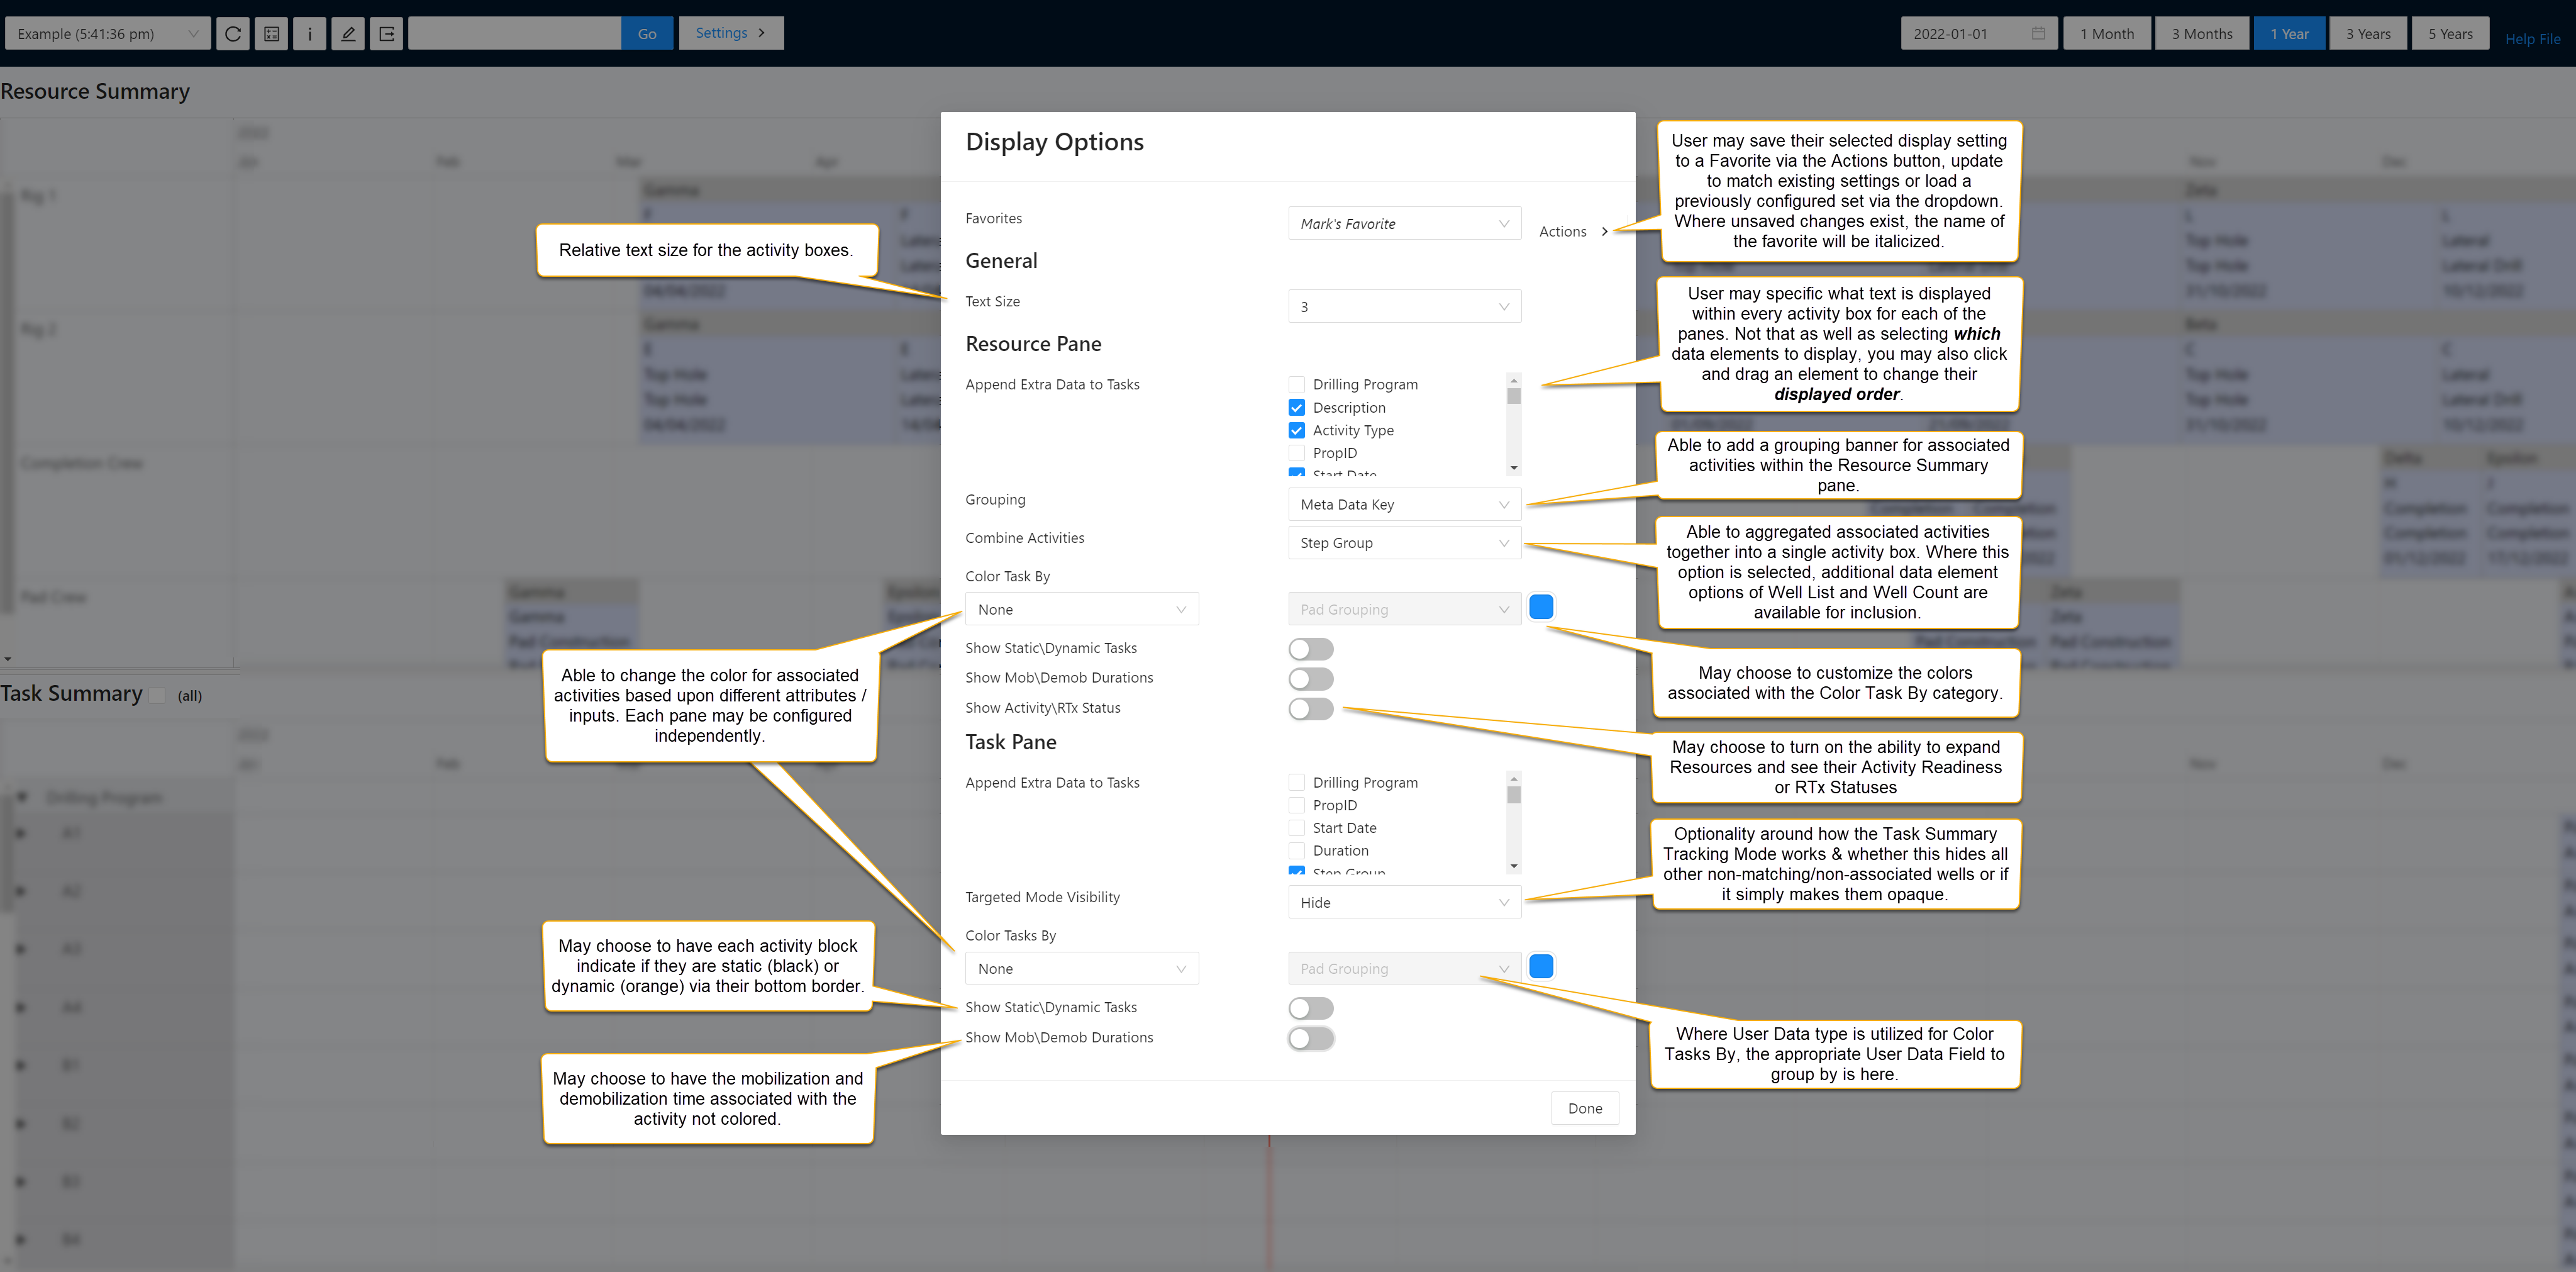Open the Help File link
This screenshot has width=2576, height=1272.
(2532, 39)
